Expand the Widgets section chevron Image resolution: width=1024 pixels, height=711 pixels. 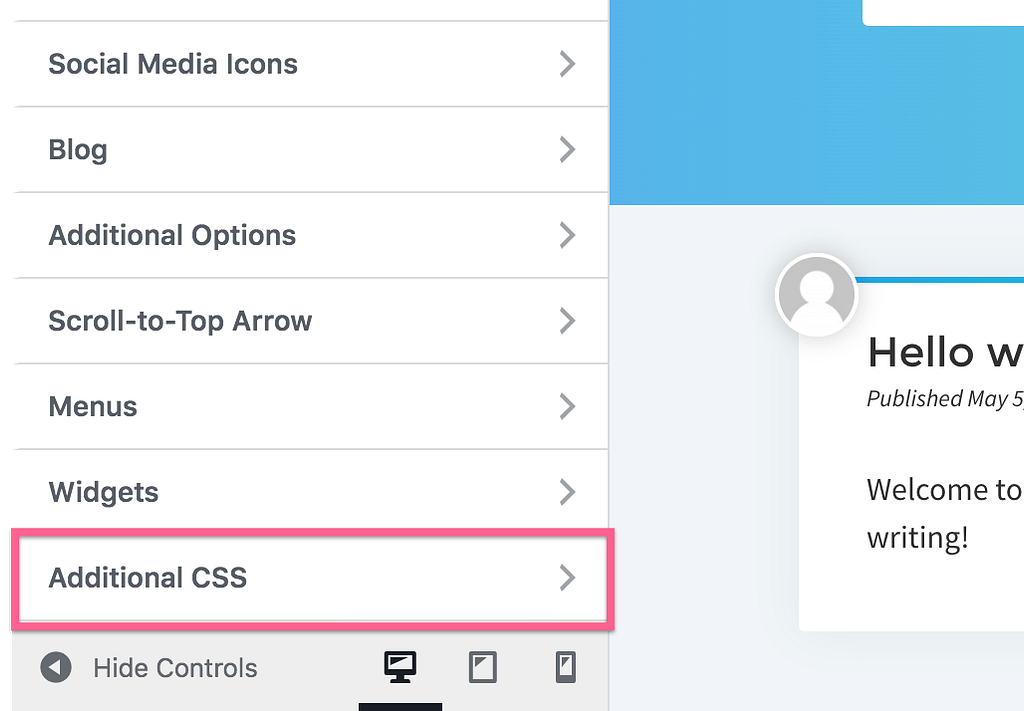click(567, 492)
